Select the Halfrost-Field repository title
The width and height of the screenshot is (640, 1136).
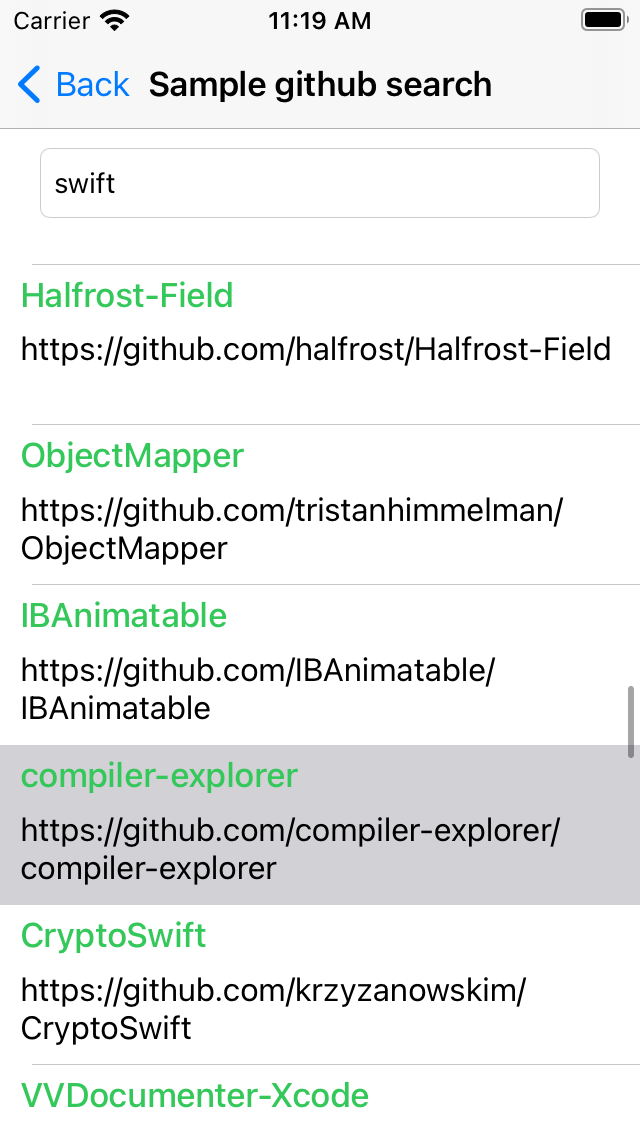(x=127, y=296)
